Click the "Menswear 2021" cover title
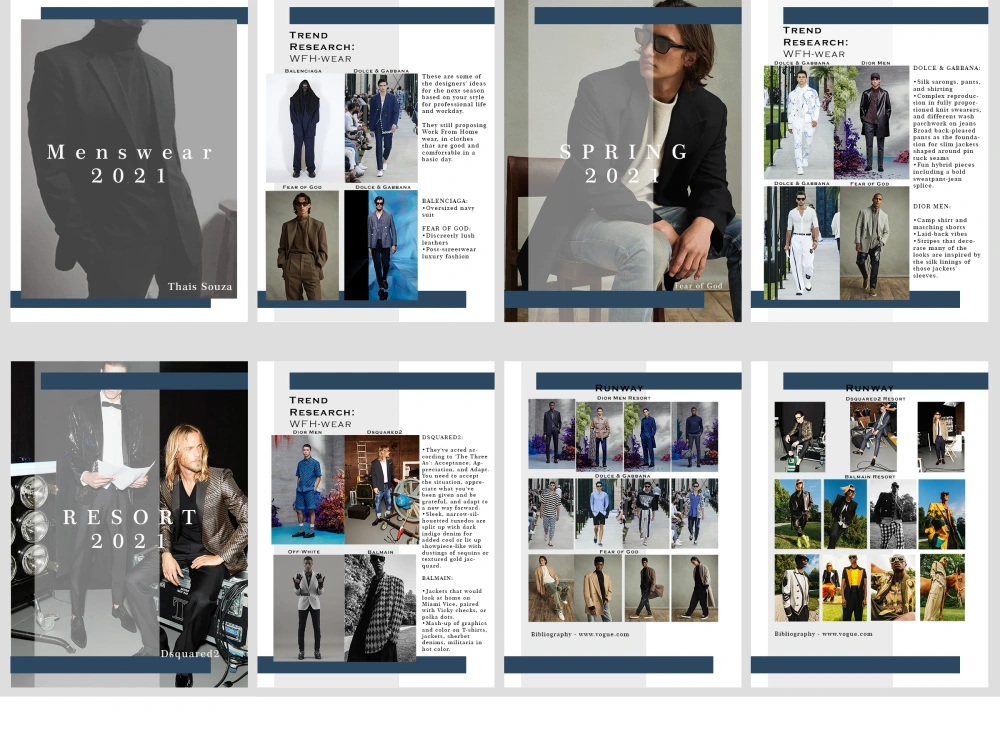 click(x=129, y=163)
